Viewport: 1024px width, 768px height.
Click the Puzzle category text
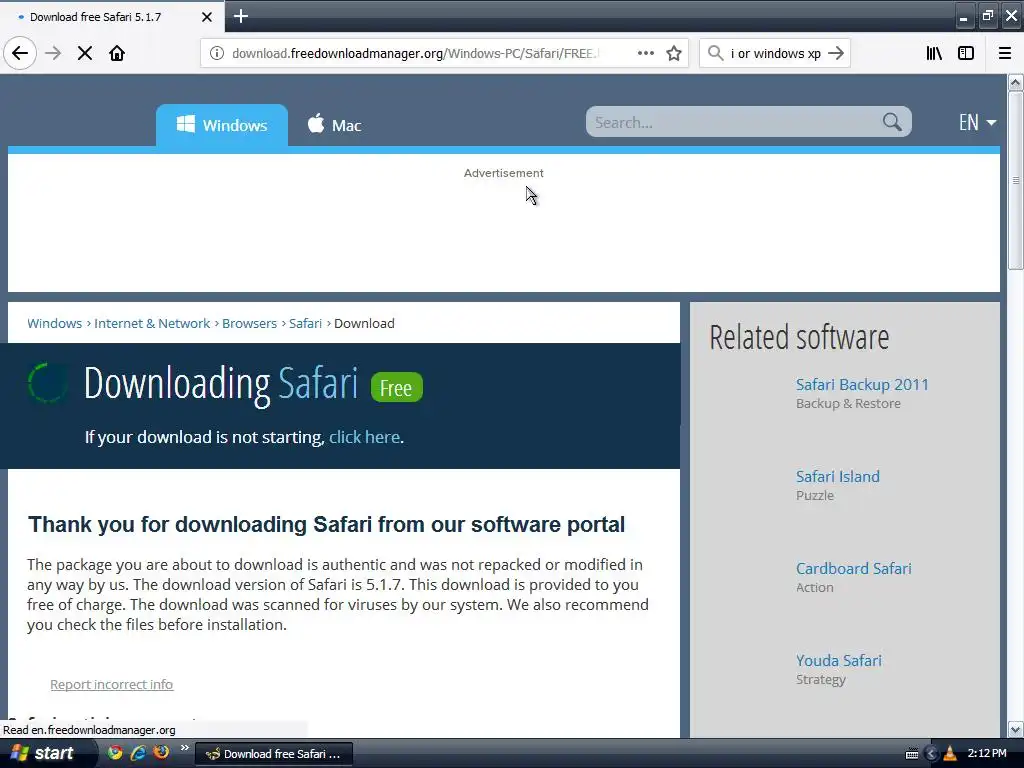click(x=814, y=496)
